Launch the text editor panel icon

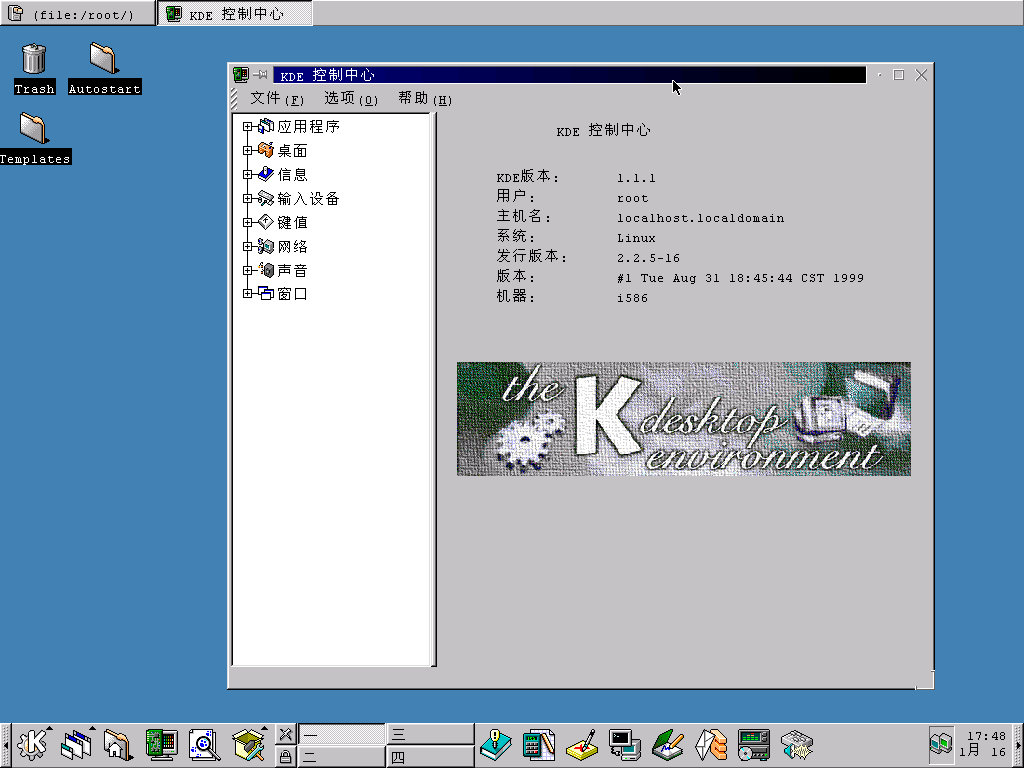click(668, 744)
